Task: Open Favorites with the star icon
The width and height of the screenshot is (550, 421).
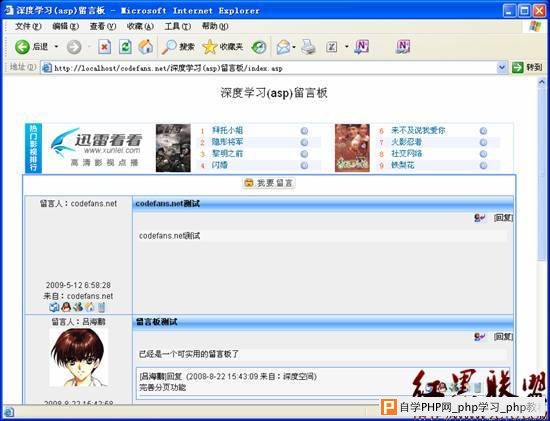Action: (210, 47)
